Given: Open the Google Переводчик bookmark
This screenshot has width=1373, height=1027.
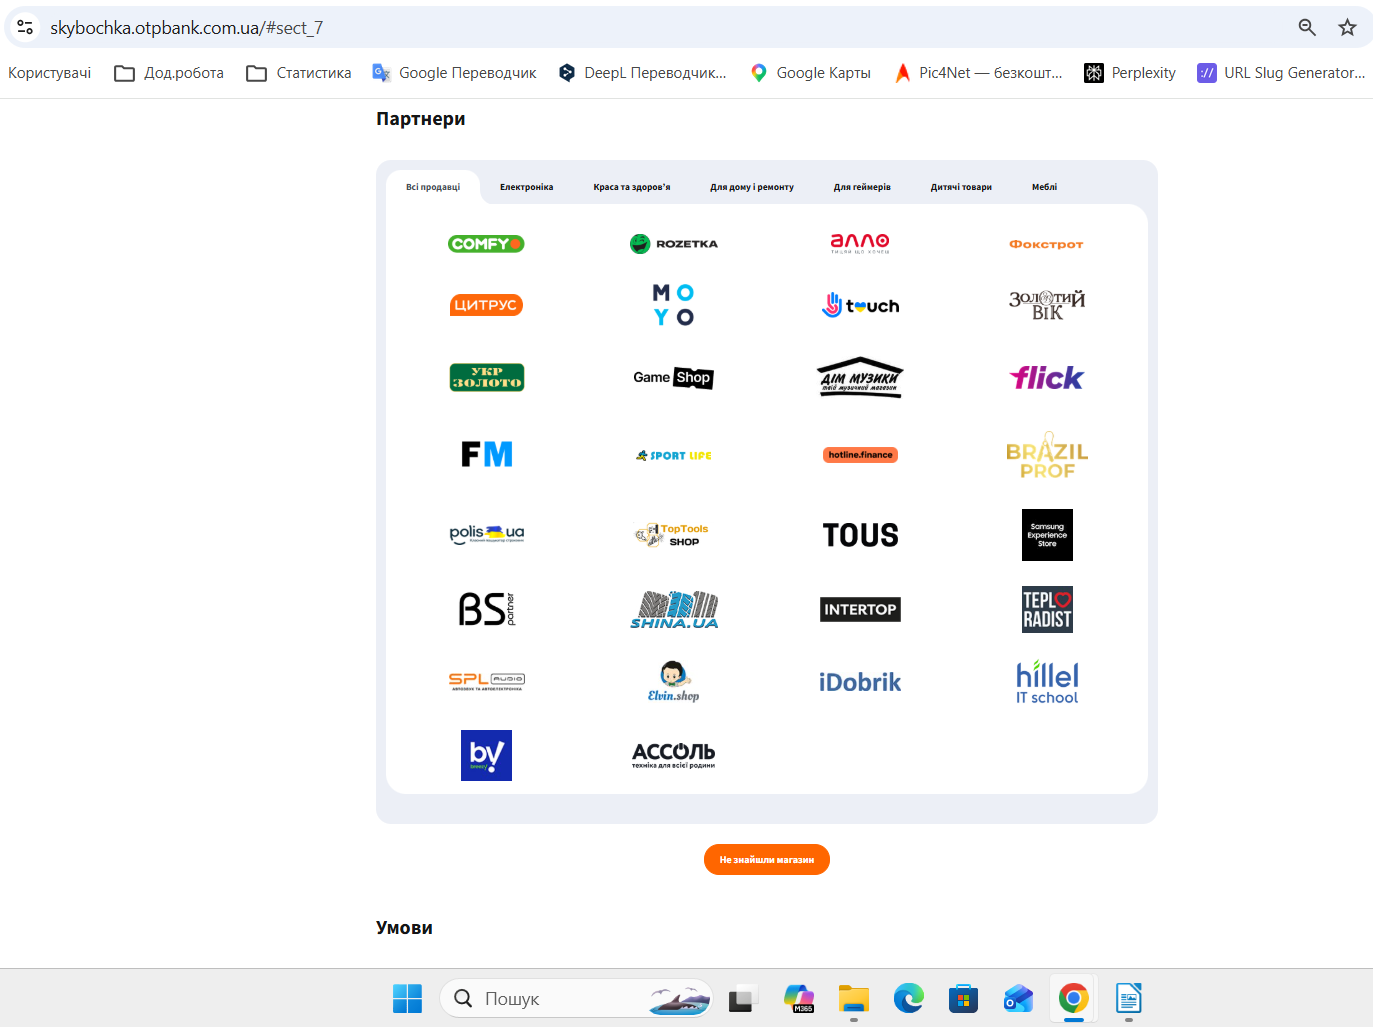Looking at the screenshot, I should click(x=455, y=73).
